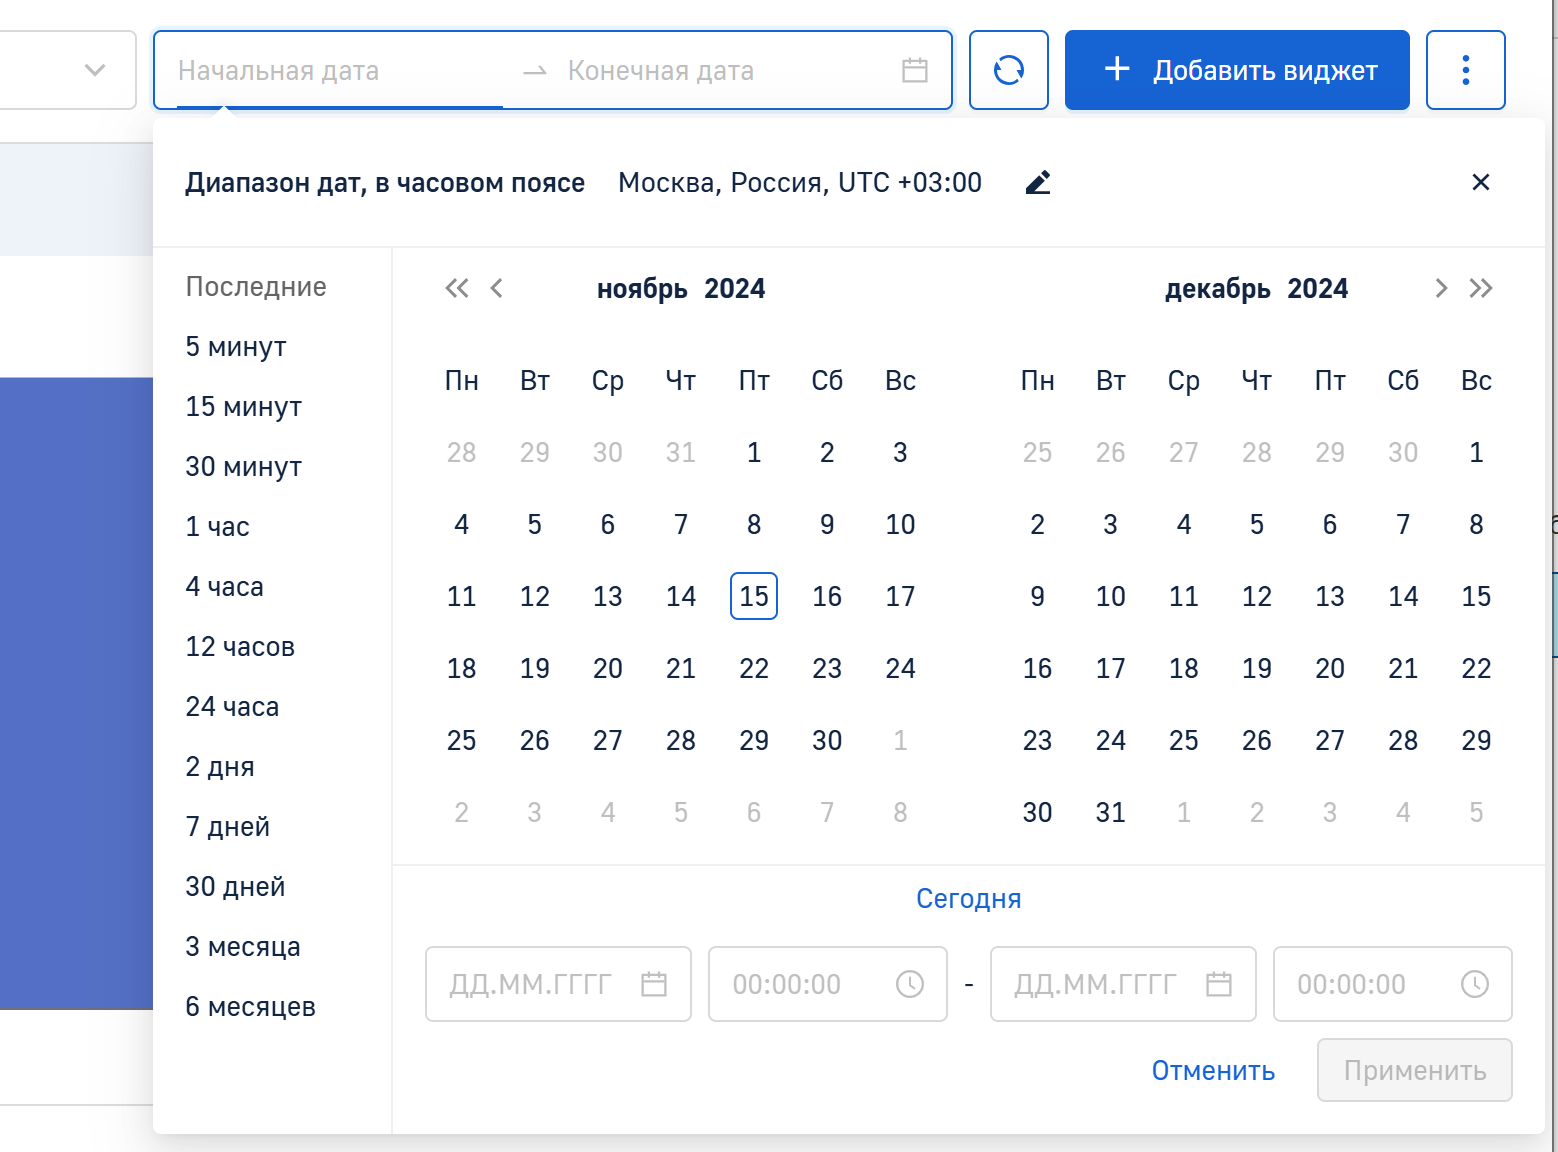The image size is (1558, 1152).
Task: Go to next month with right arrow
Action: point(1440,289)
